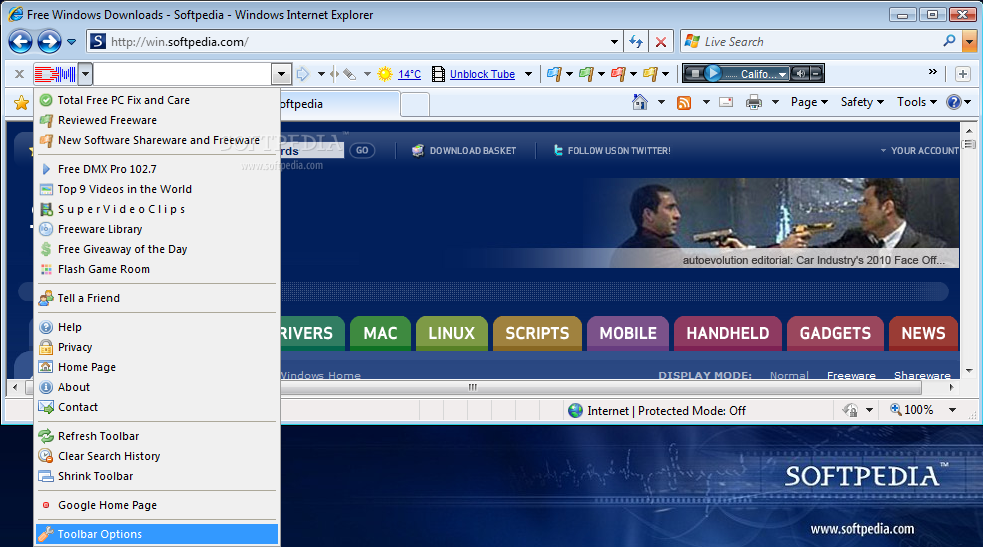Open the MAC category tab

coord(380,333)
